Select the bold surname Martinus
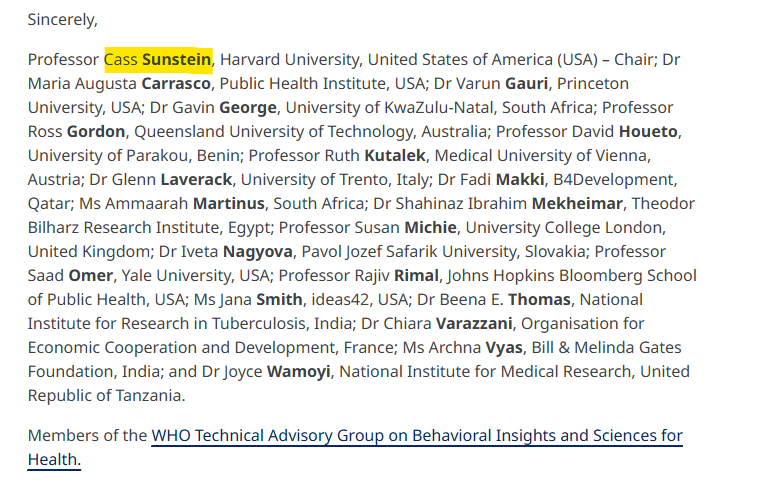The height and width of the screenshot is (484, 760). tap(229, 204)
